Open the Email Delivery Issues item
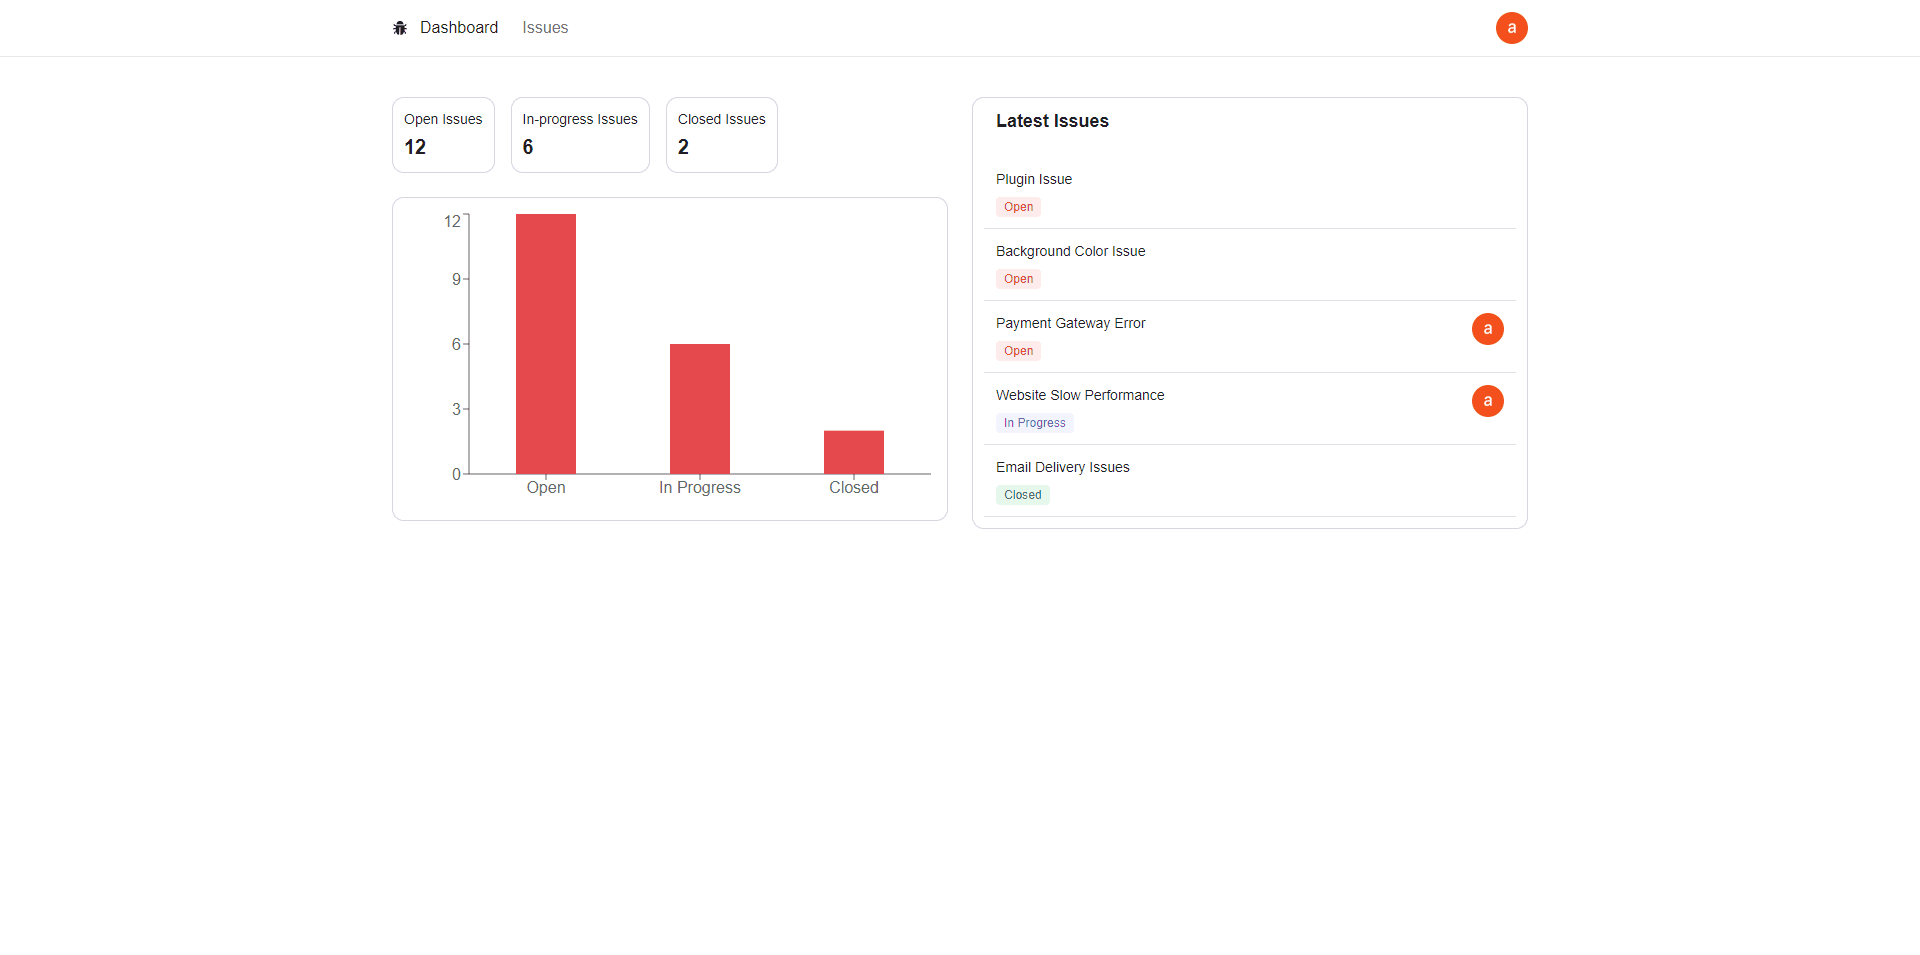Image resolution: width=1920 pixels, height=955 pixels. (1062, 467)
